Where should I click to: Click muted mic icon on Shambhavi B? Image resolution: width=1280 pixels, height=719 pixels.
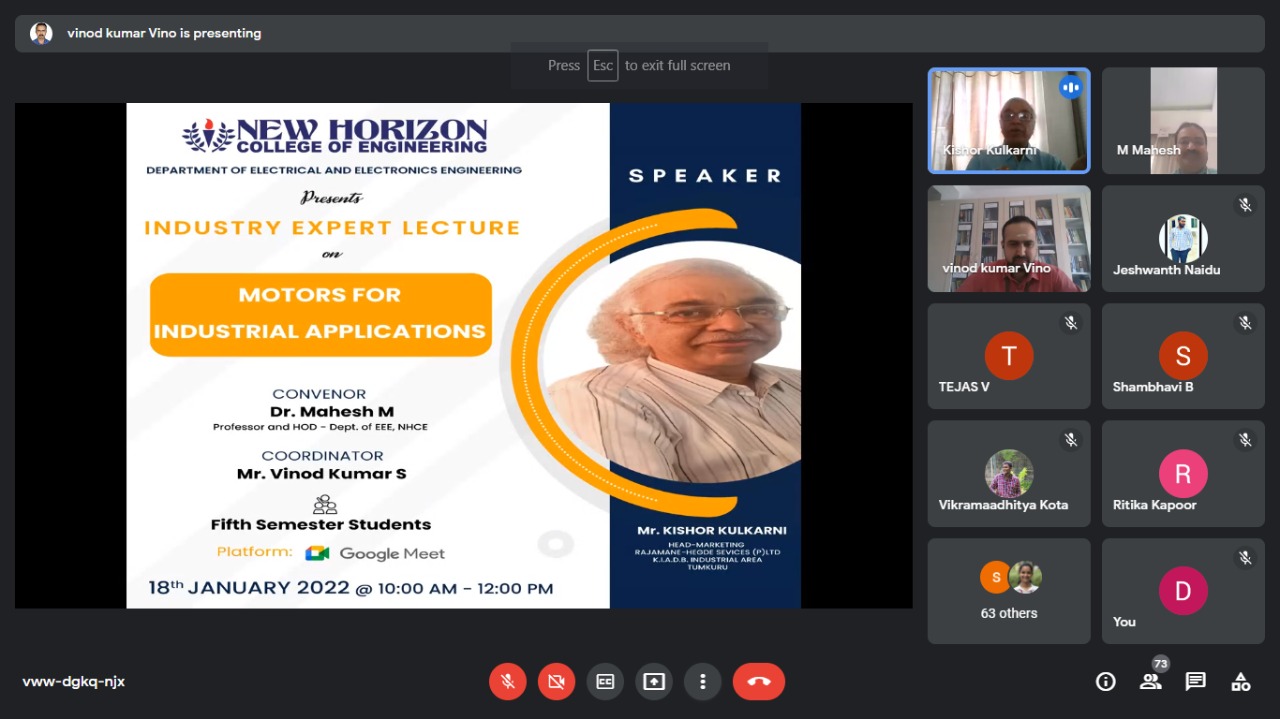1245,323
